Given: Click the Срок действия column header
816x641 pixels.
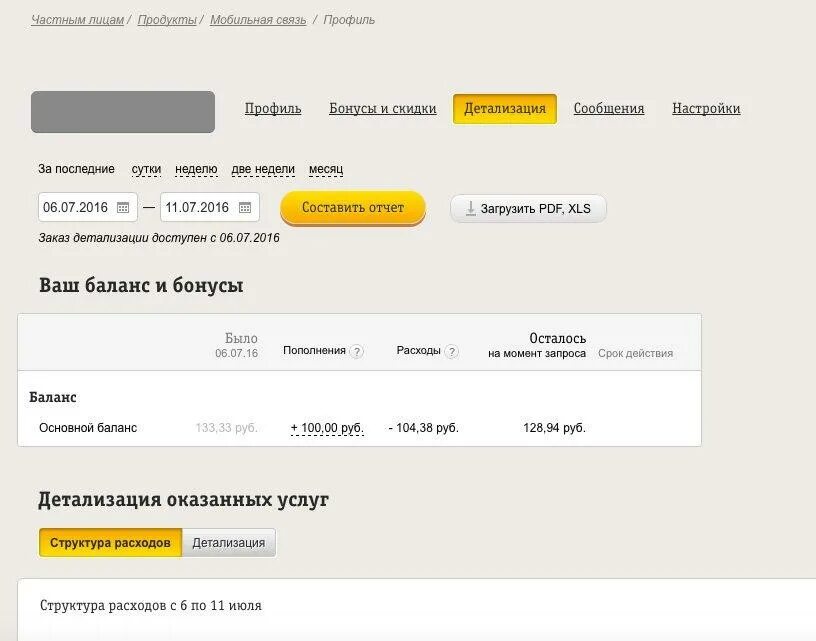Looking at the screenshot, I should click(635, 353).
